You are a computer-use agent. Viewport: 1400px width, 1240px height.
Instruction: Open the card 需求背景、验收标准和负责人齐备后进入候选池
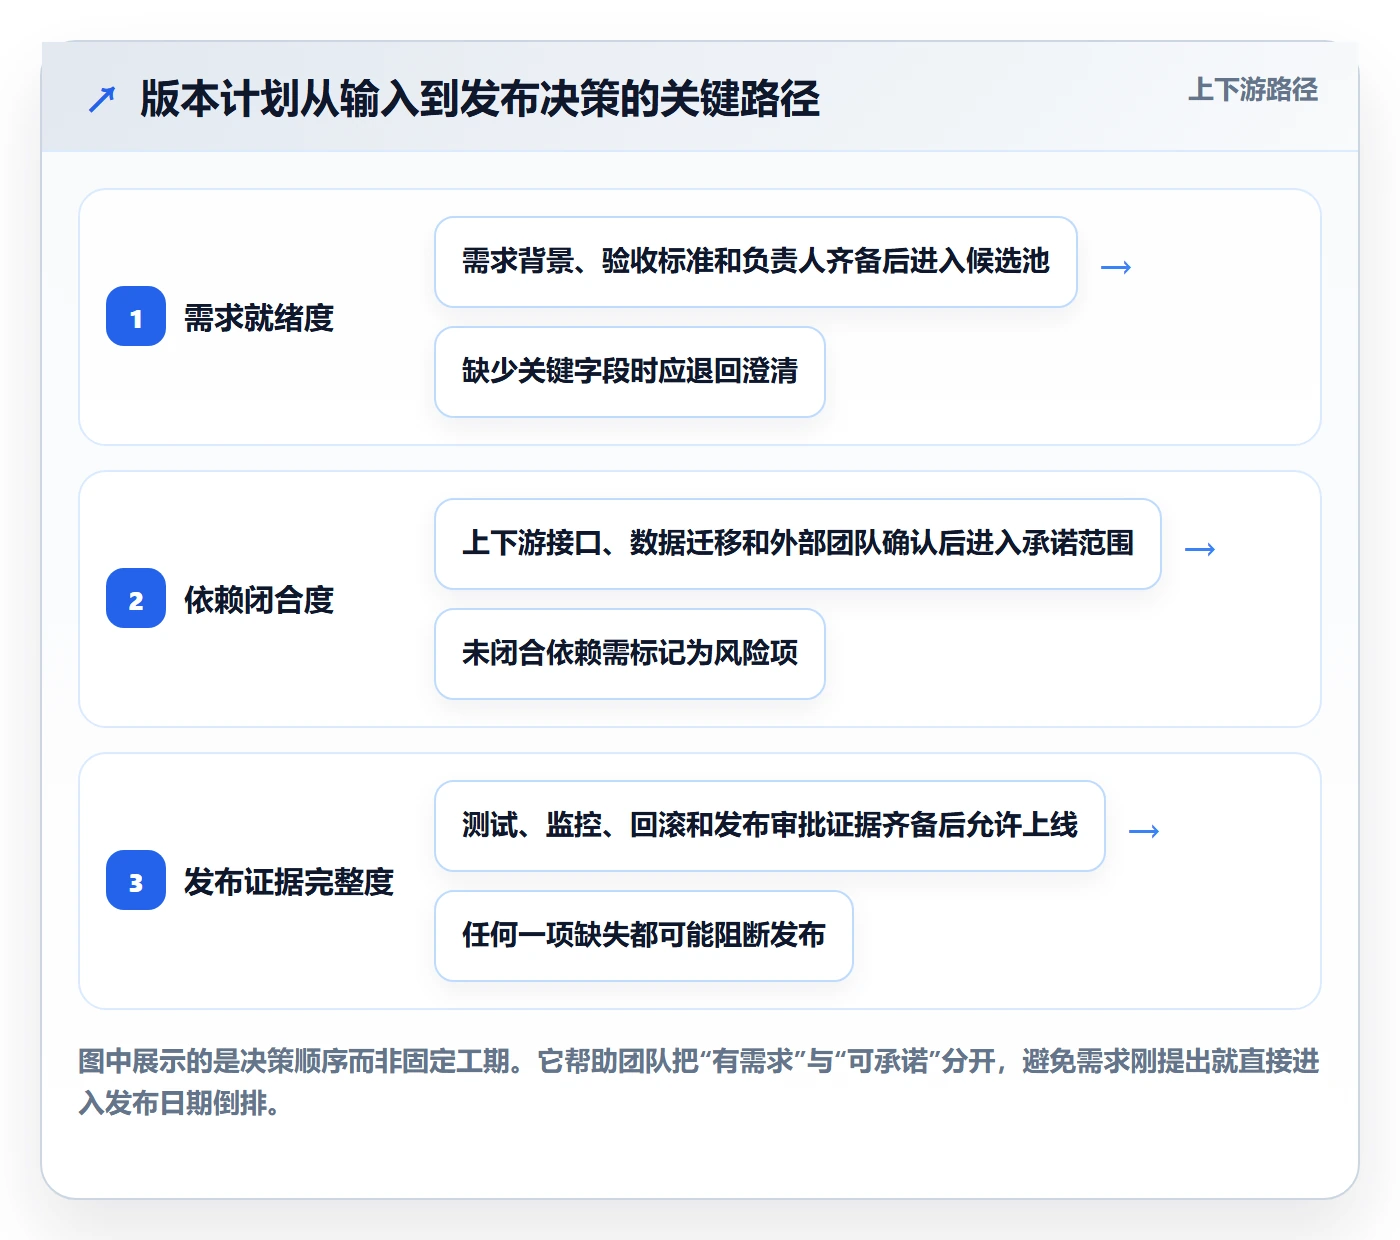point(756,262)
